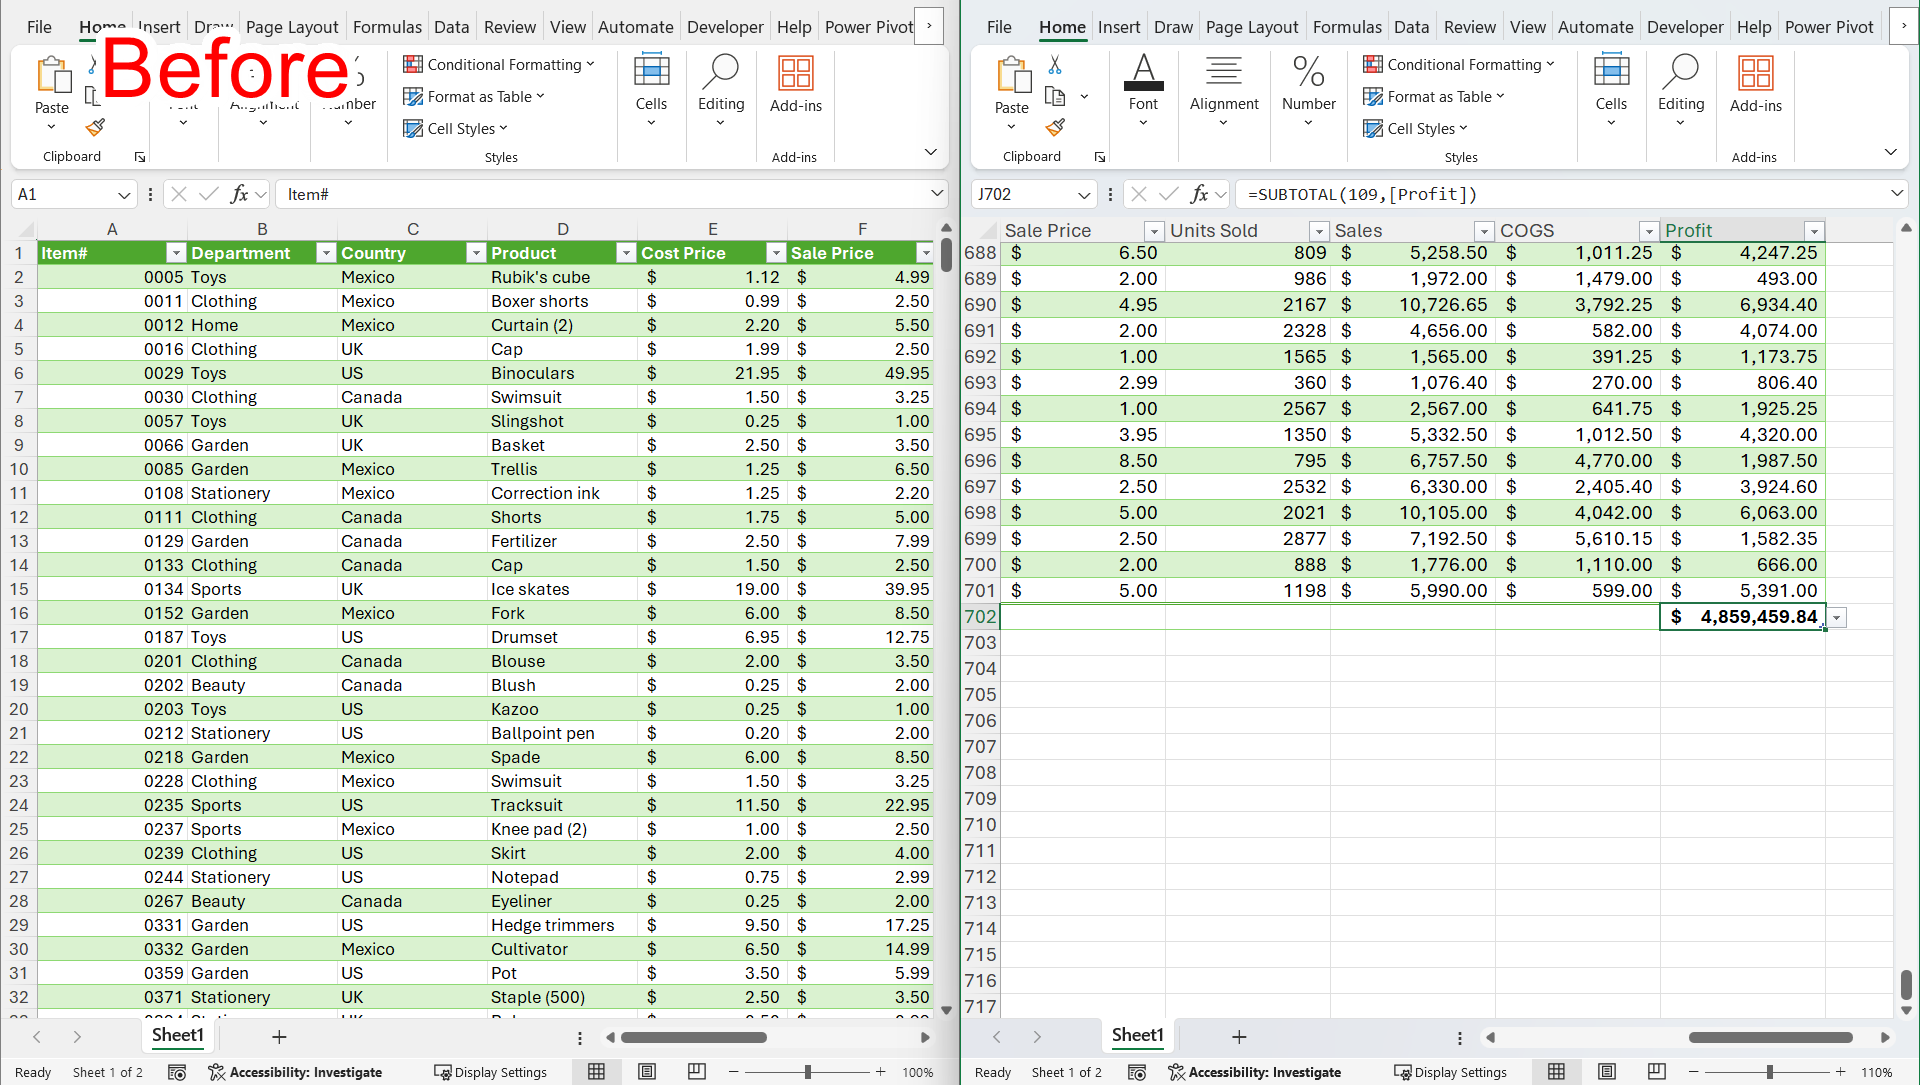Open Cells group in right window
1920x1085 pixels.
(1611, 92)
